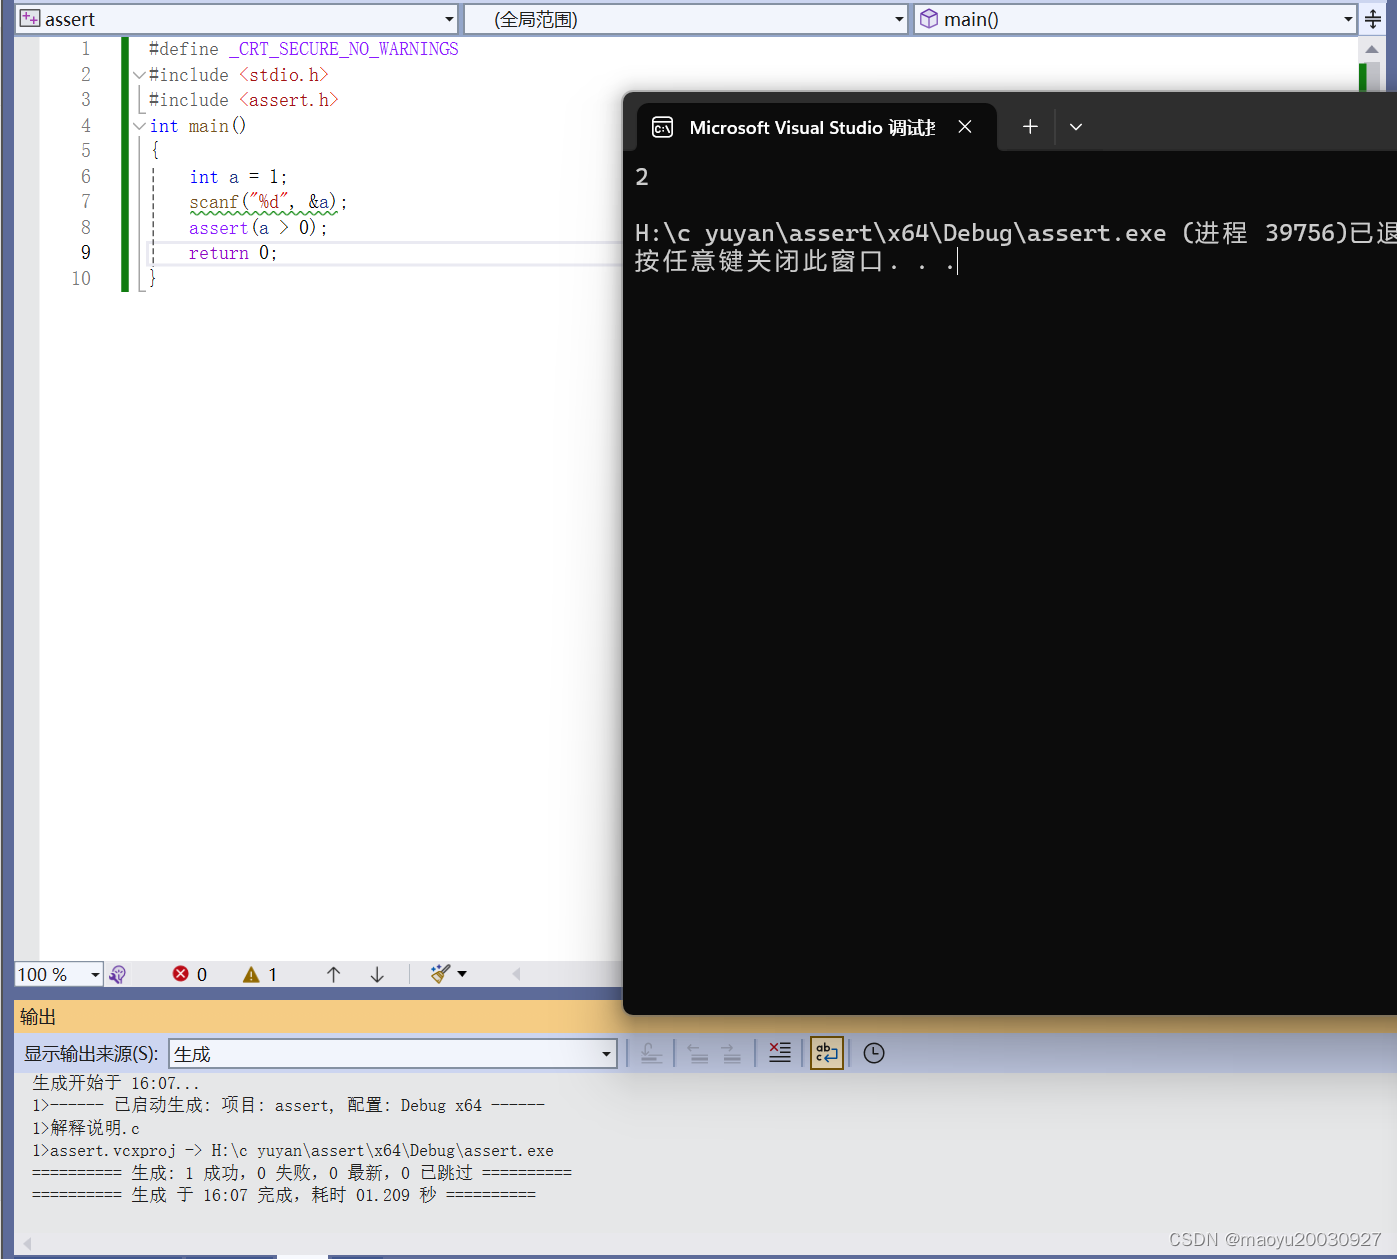Navigate to next item with the down arrow
Screen dimensions: 1397x1259
[x=376, y=973]
